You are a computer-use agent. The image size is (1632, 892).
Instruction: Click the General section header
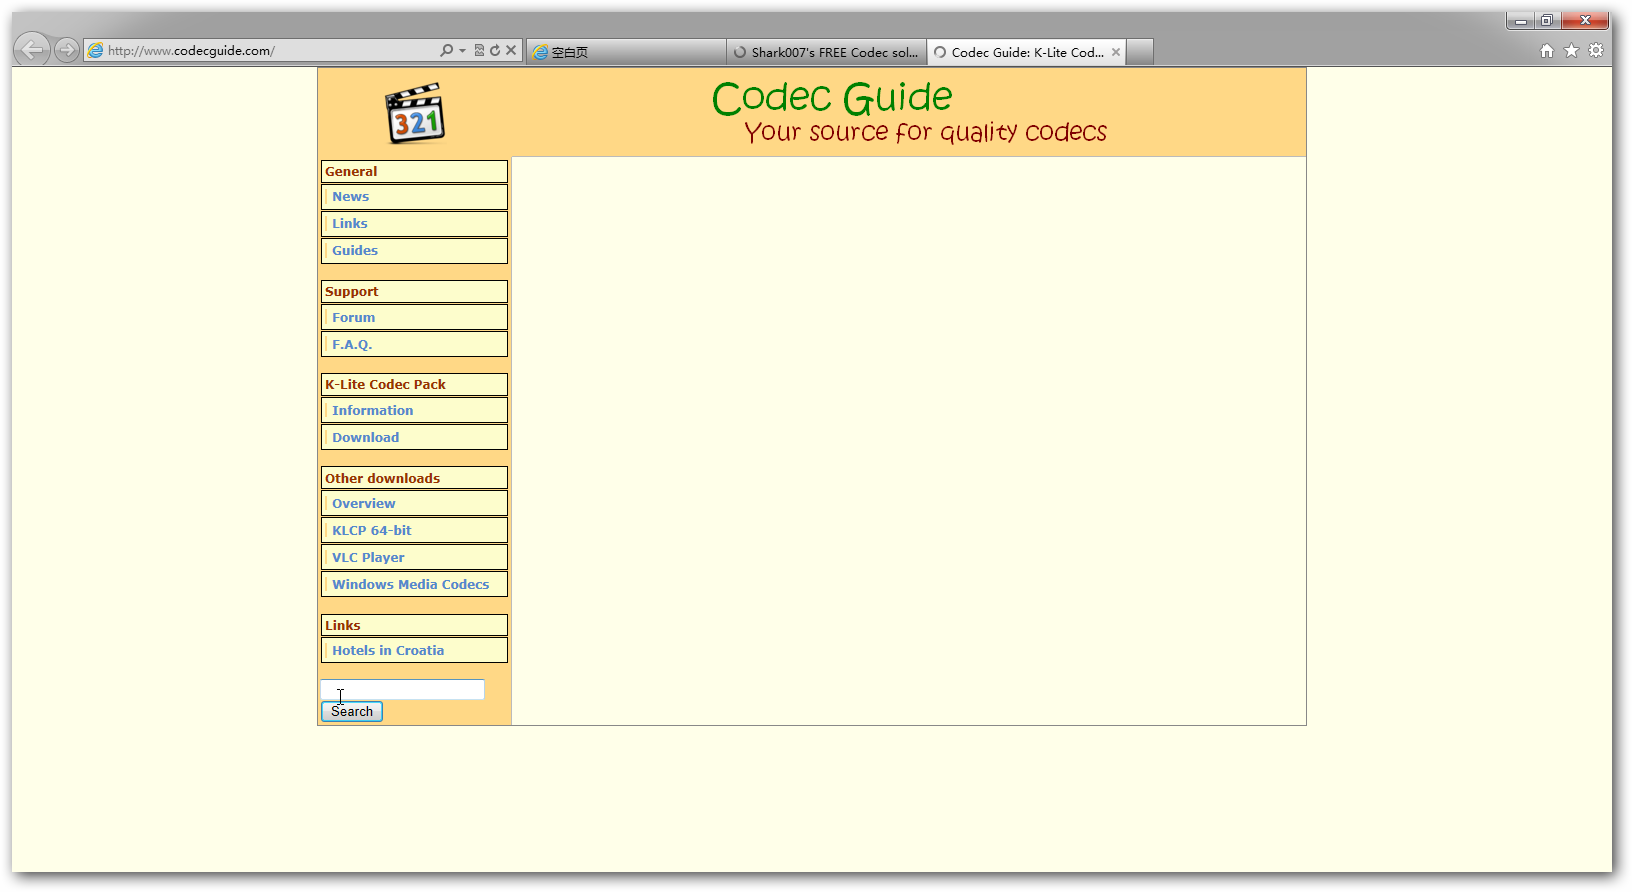[414, 172]
